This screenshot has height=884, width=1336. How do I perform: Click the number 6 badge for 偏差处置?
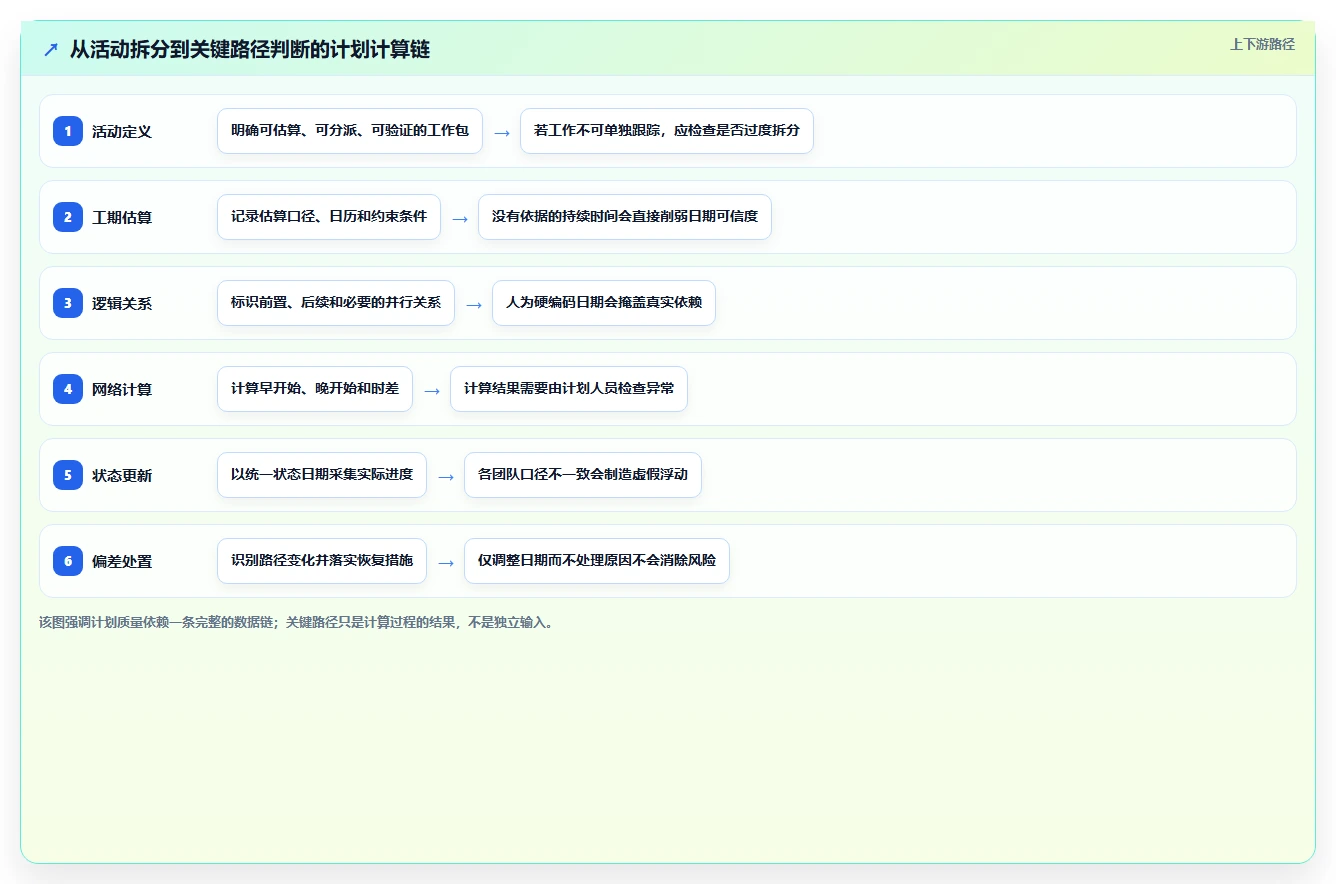[x=68, y=561]
